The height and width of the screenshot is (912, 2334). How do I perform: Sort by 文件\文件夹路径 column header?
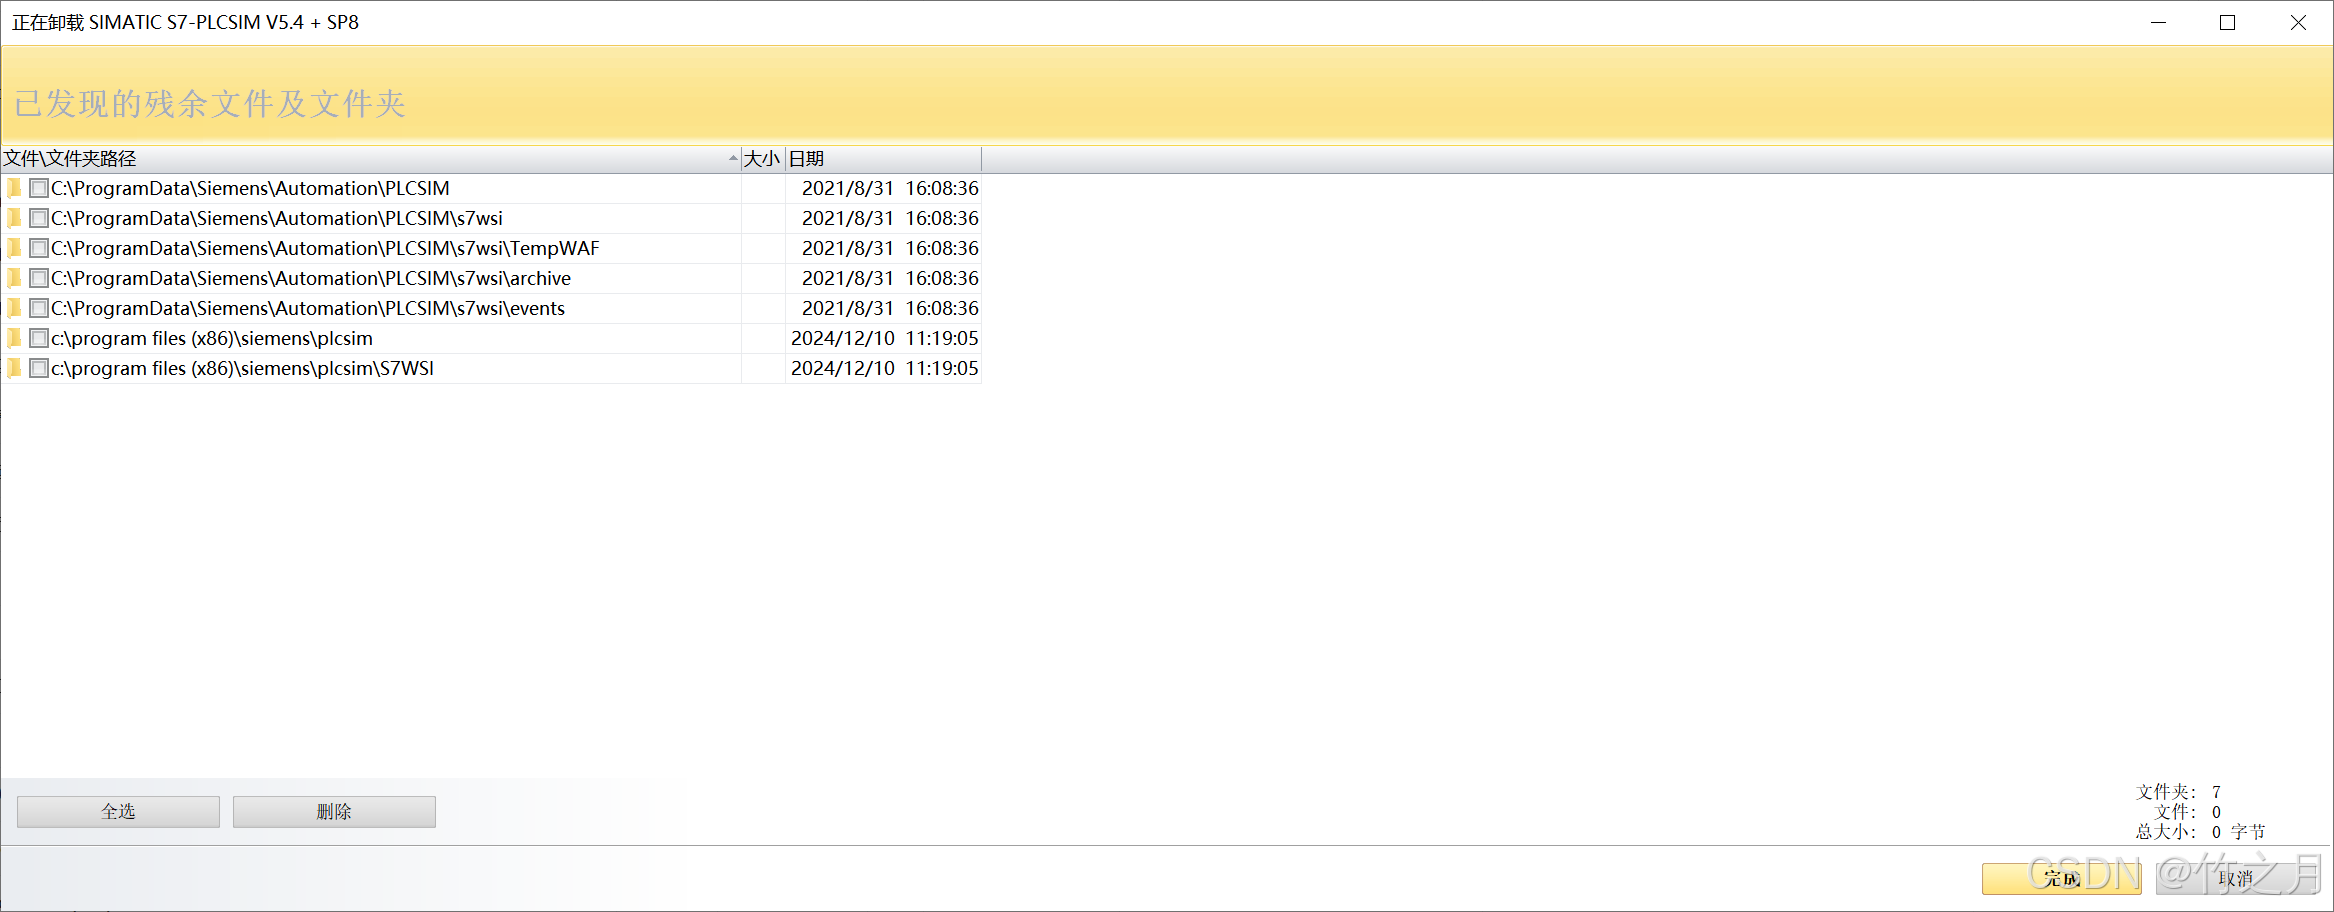coord(370,159)
